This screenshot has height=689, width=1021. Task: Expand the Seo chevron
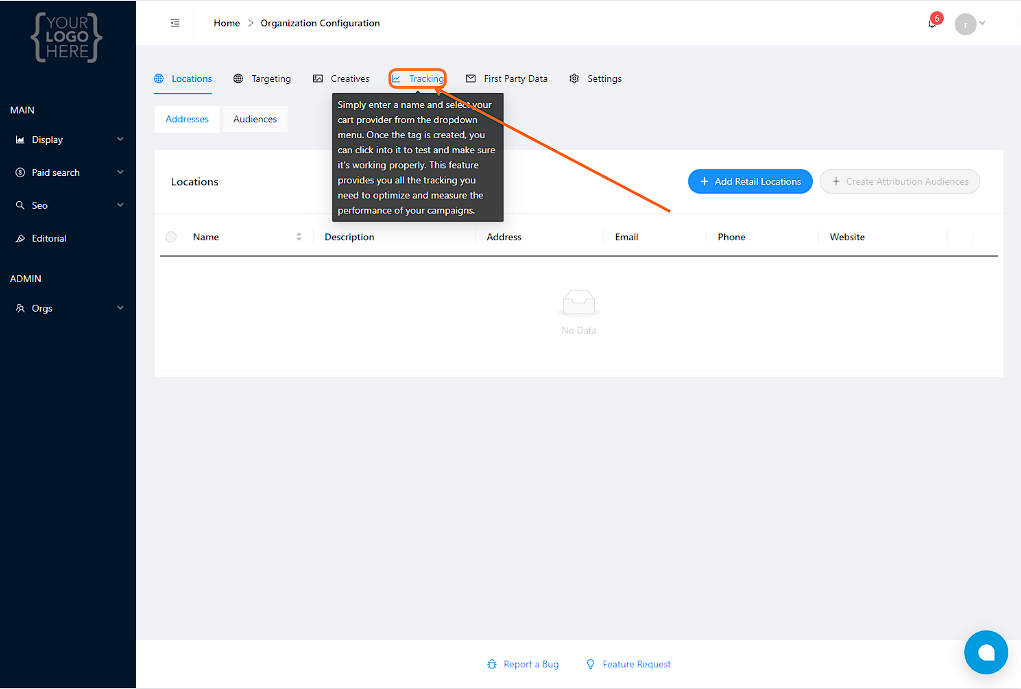(120, 205)
